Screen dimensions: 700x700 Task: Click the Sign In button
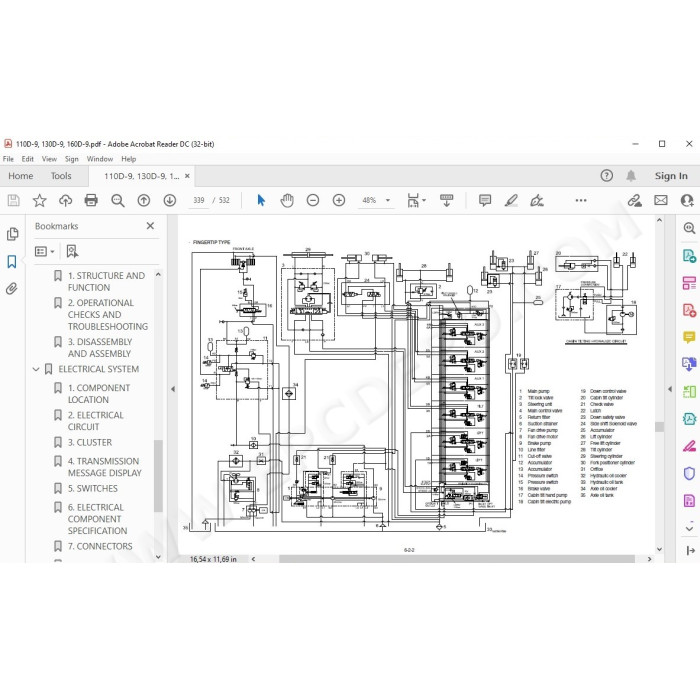coord(671,176)
